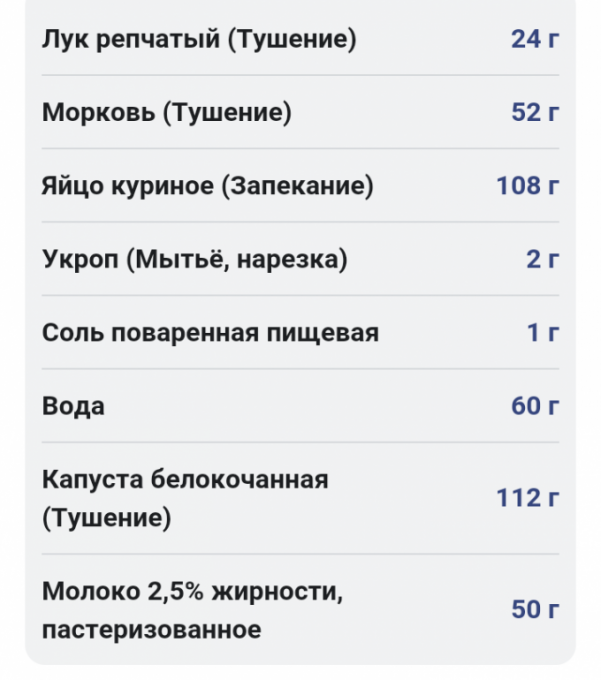The width and height of the screenshot is (601, 680).
Task: Open the 'Соль поваренная пищевая' ingredient
Action: coord(210,333)
